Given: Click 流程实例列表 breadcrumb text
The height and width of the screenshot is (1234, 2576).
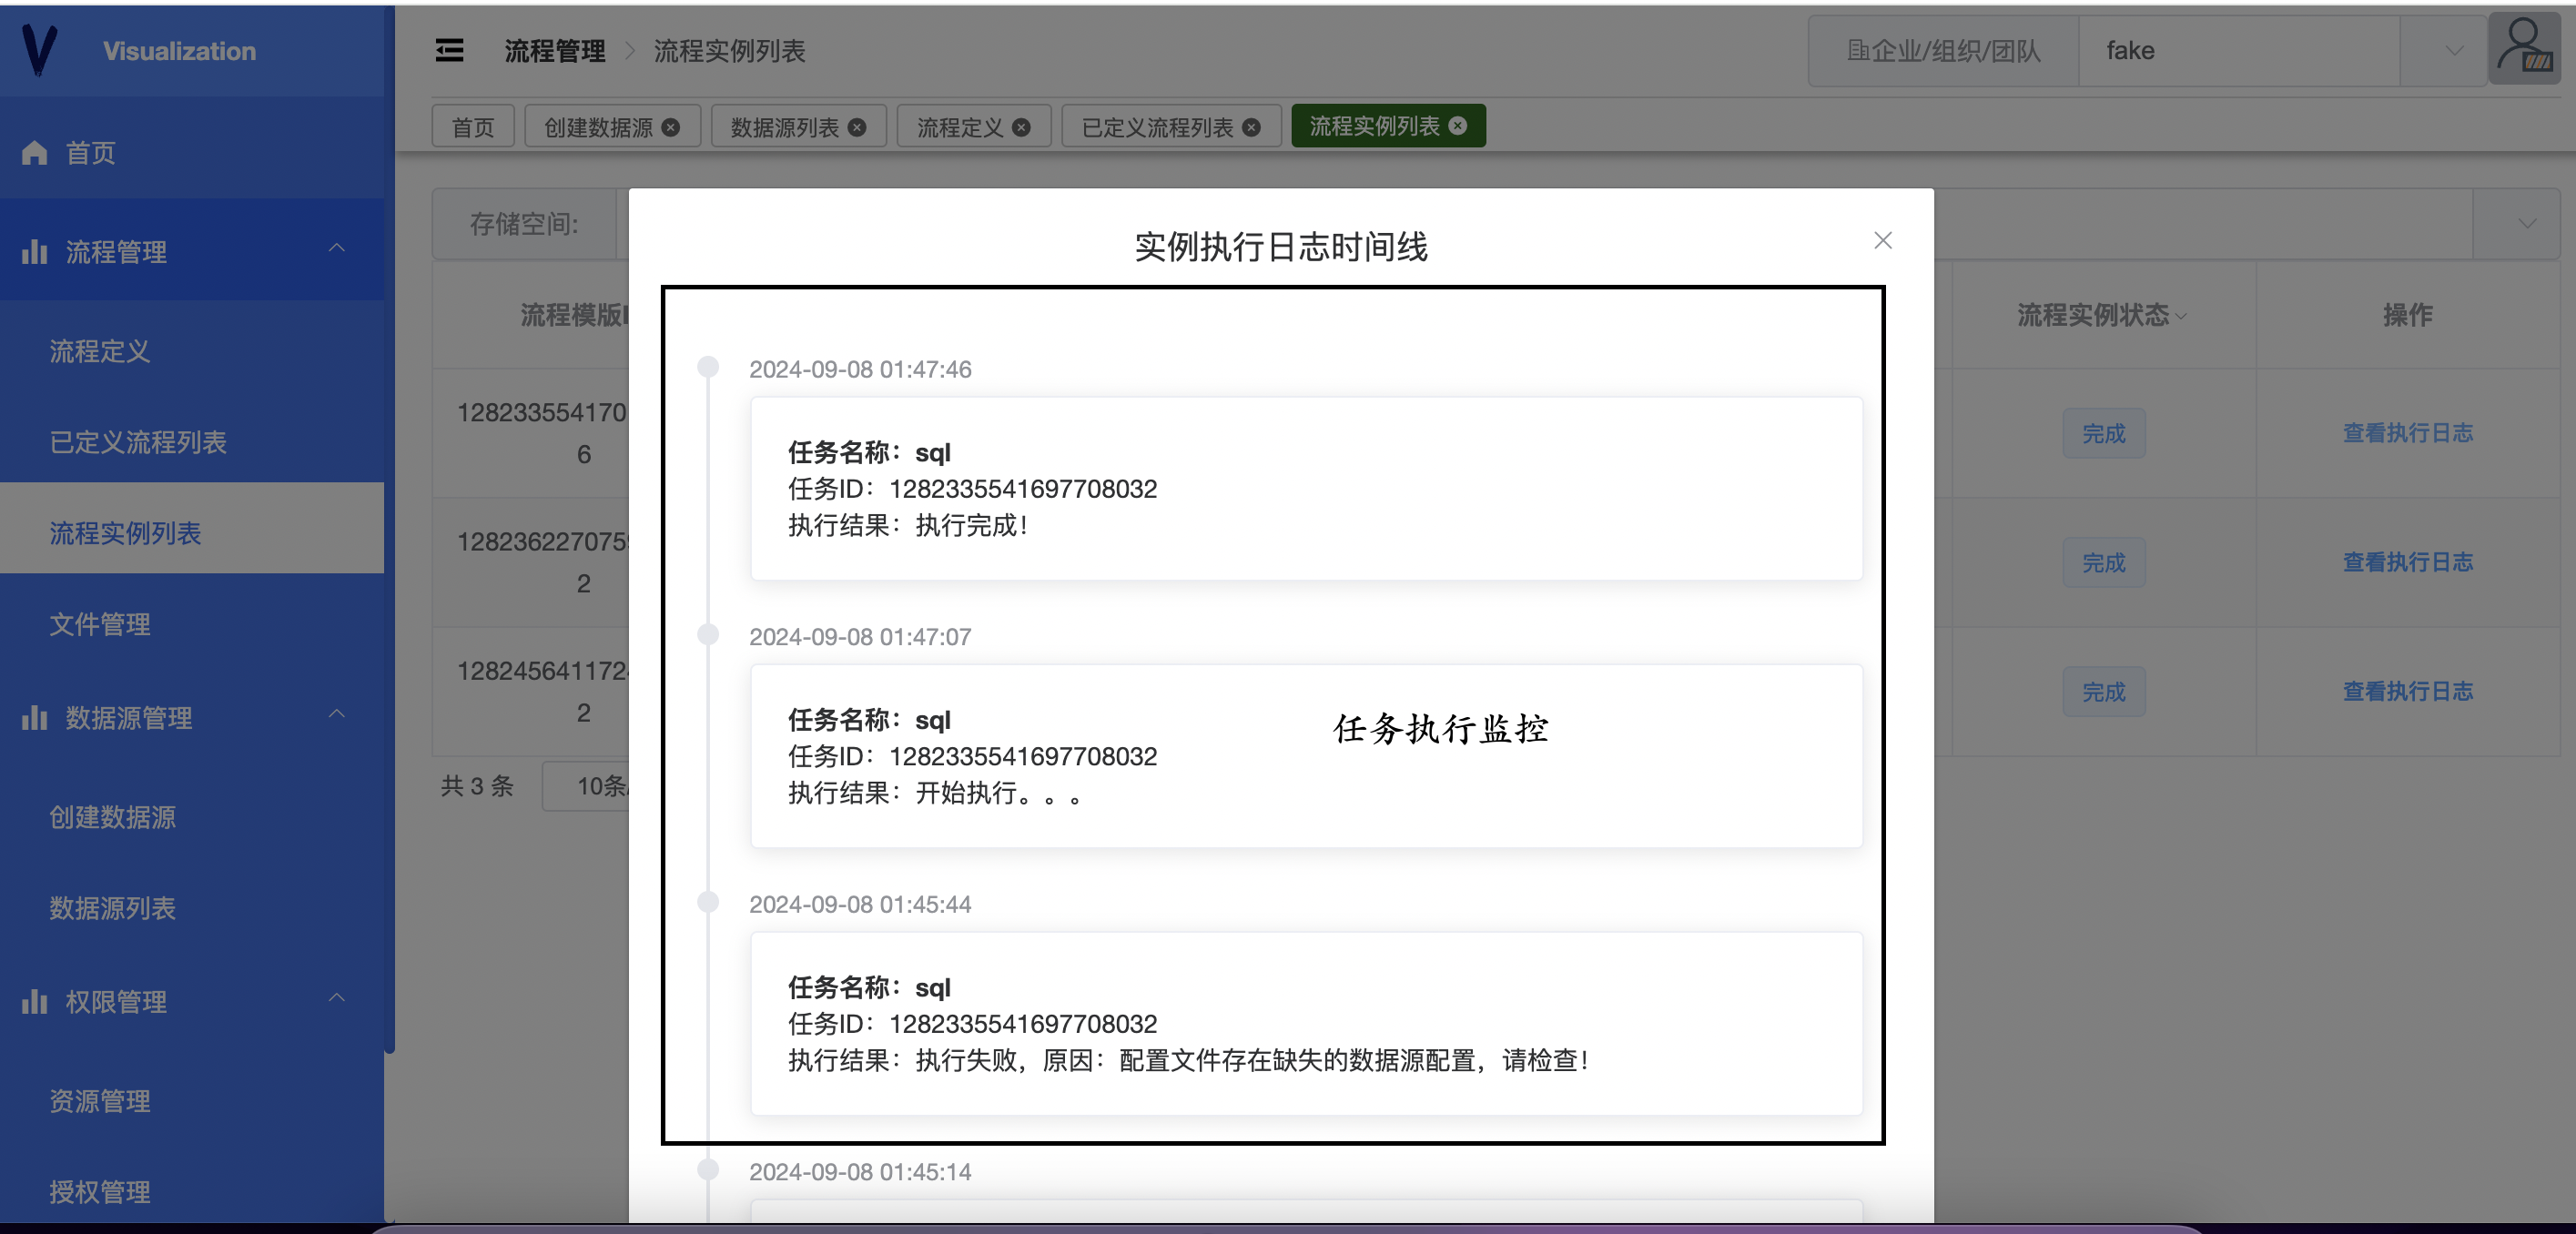Looking at the screenshot, I should point(729,50).
